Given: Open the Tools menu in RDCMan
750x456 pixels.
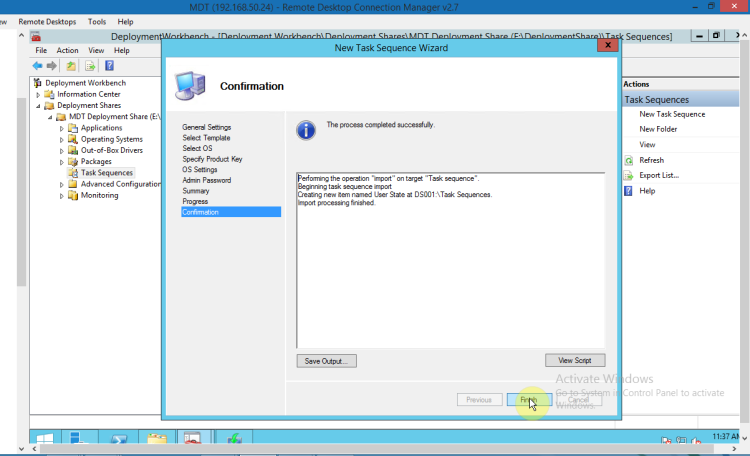Looking at the screenshot, I should [x=97, y=21].
